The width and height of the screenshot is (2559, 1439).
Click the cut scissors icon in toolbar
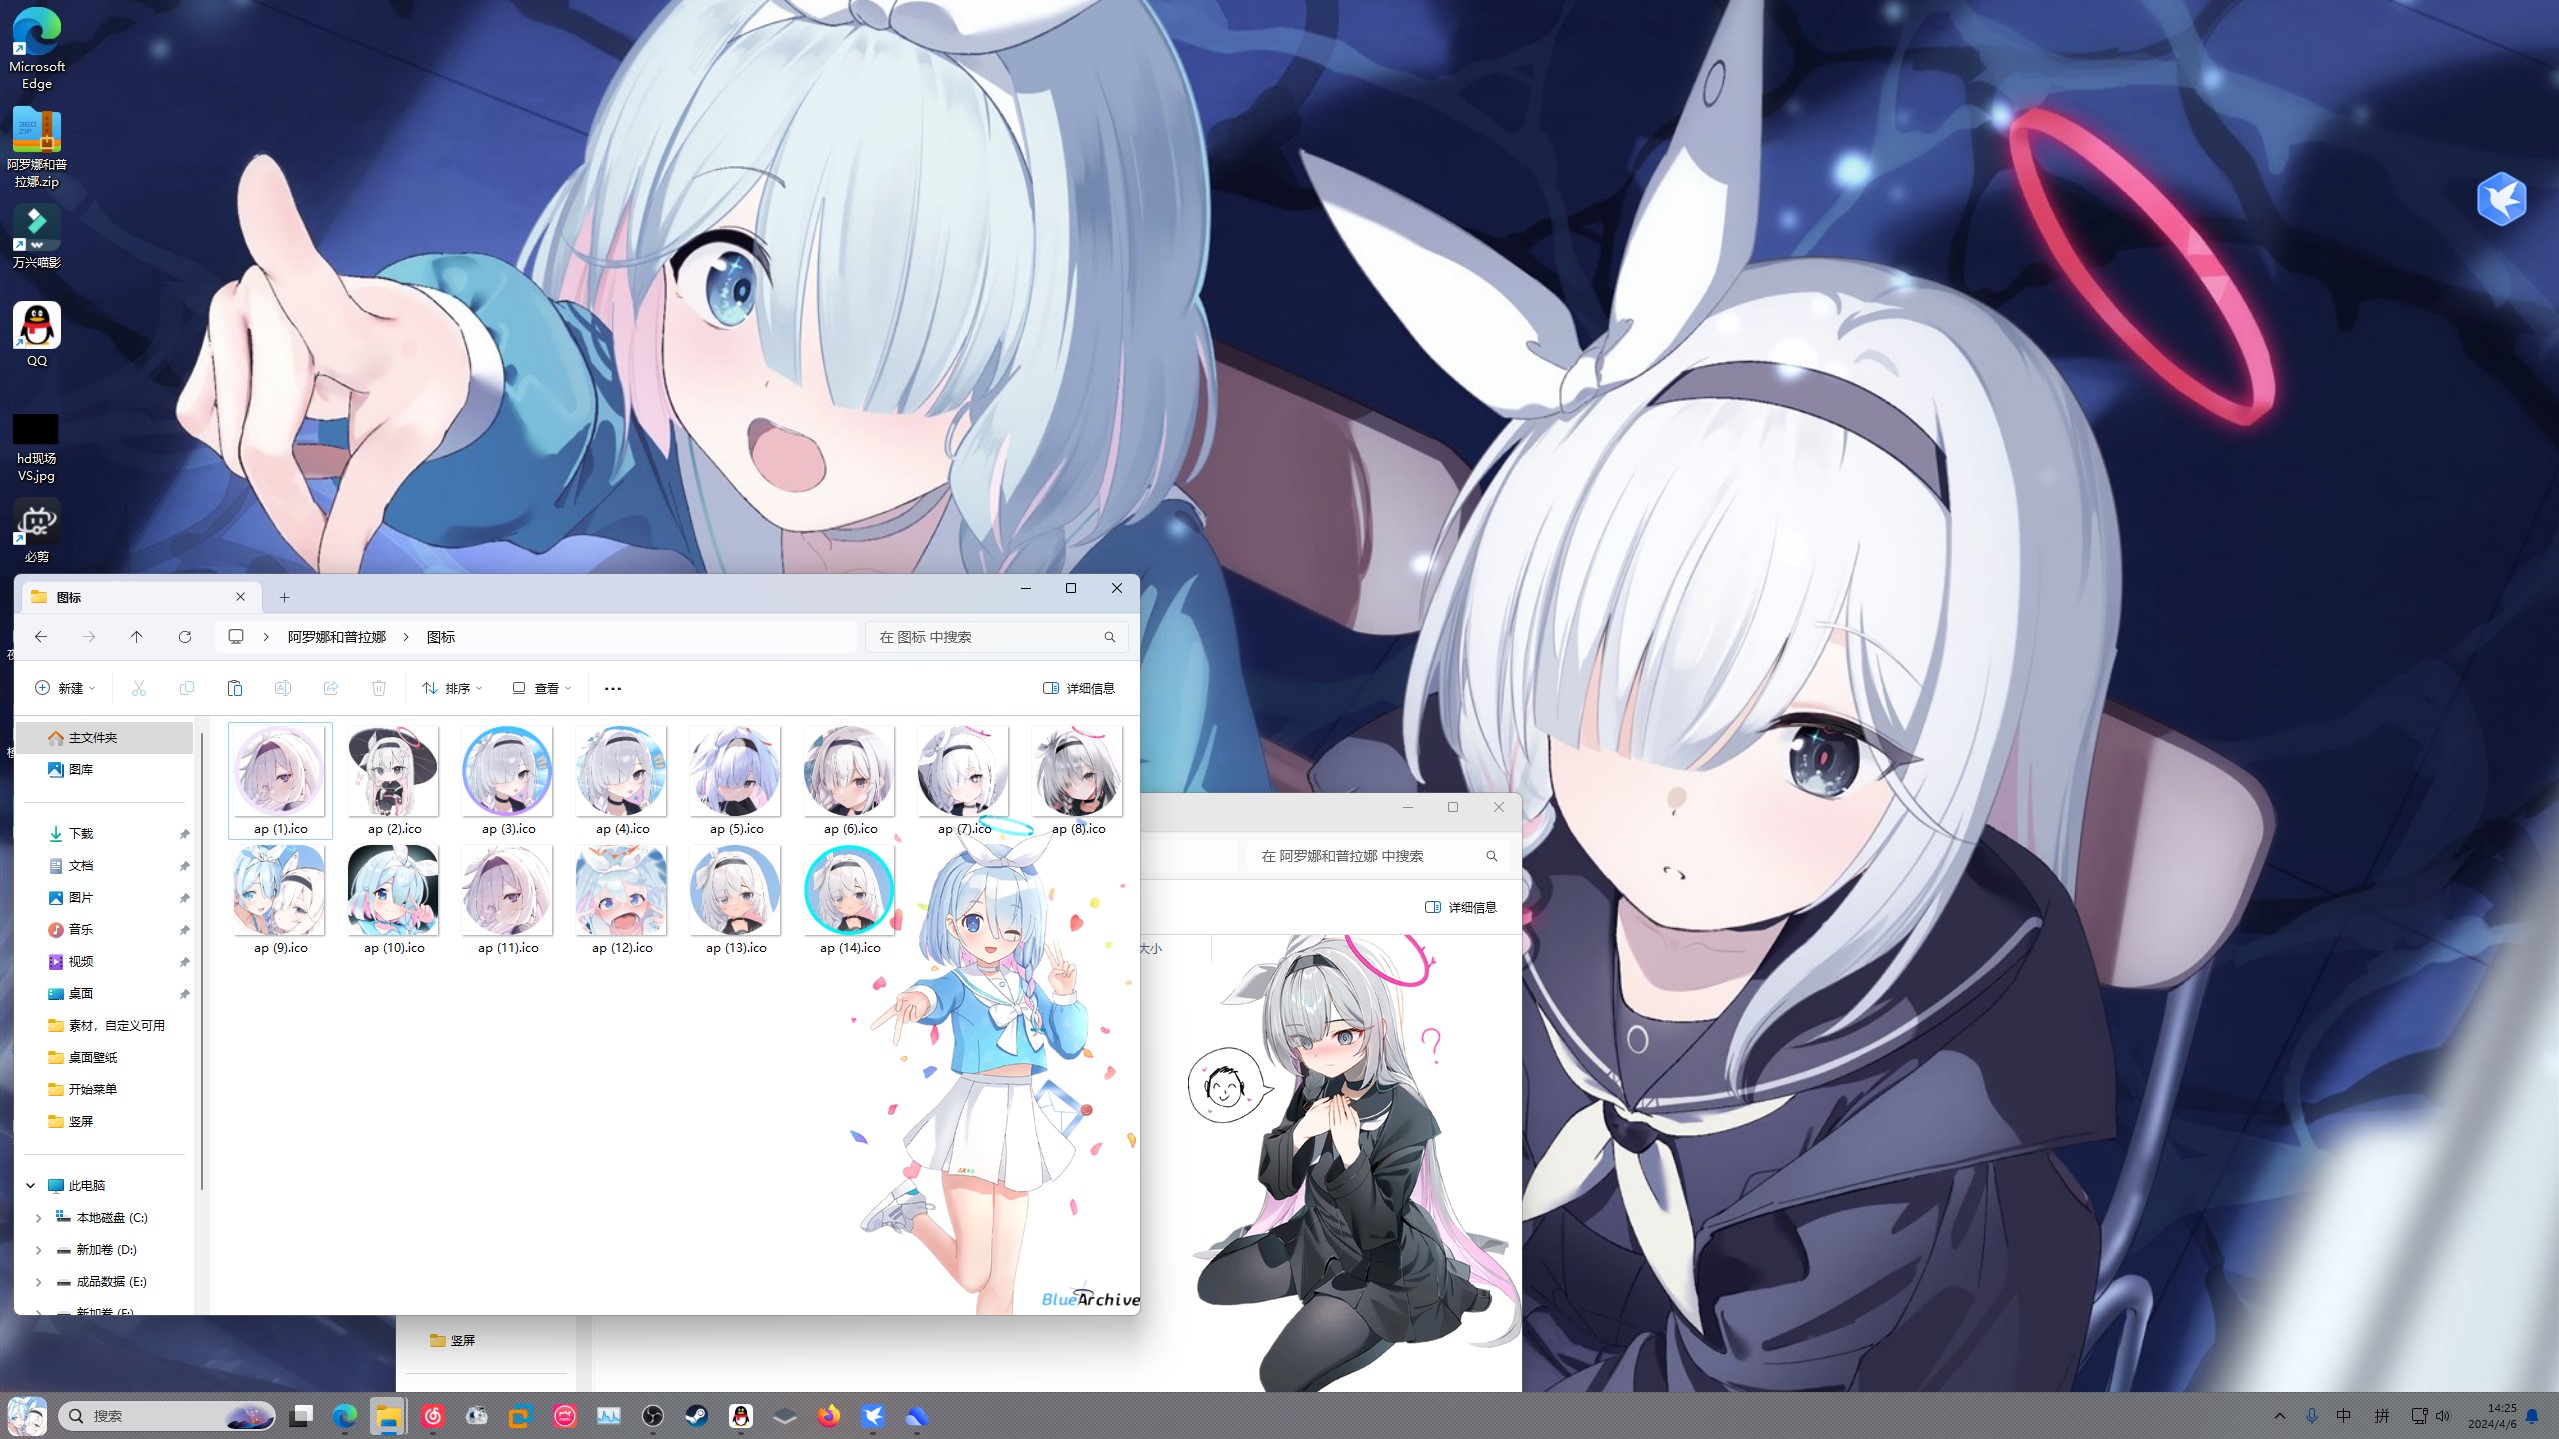[x=139, y=688]
